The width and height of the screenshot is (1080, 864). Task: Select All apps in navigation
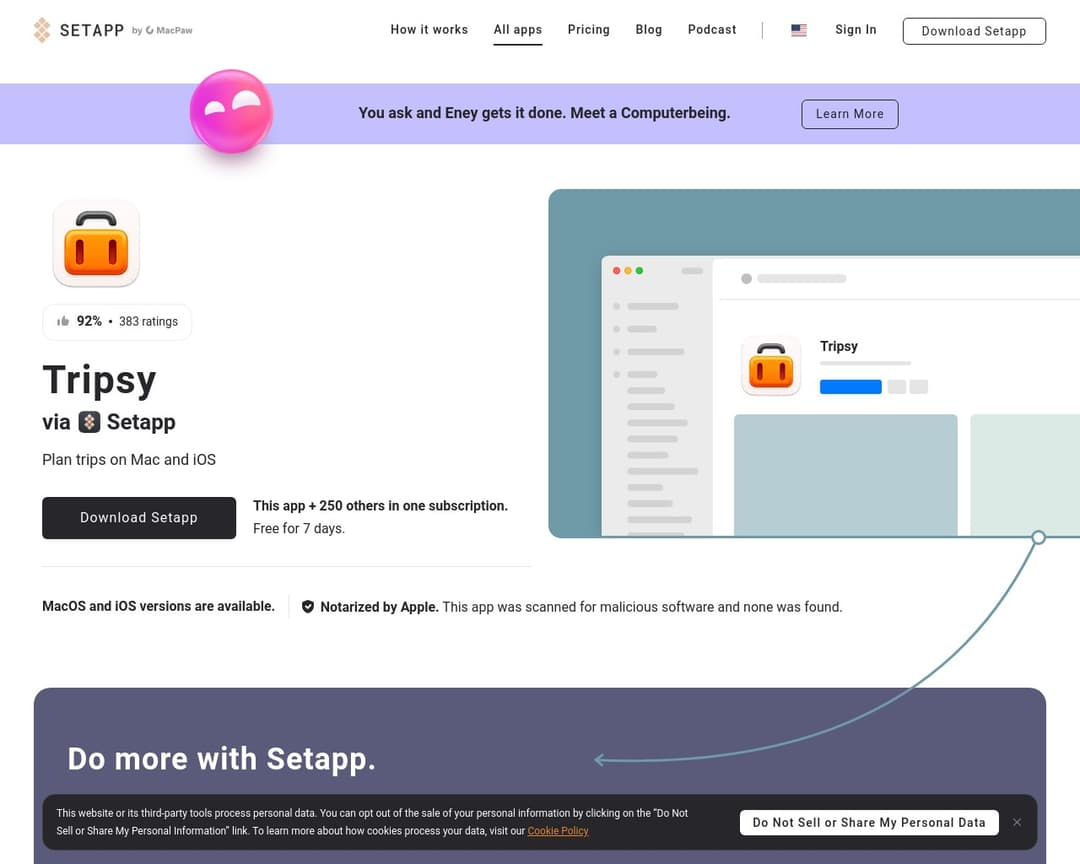pos(517,30)
